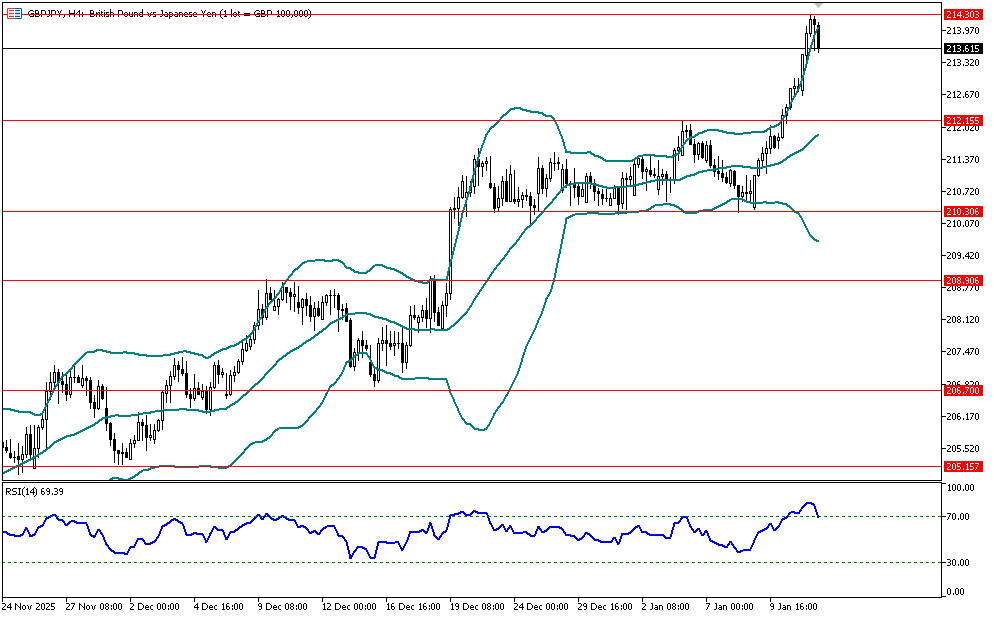Select the red 206.700 price level label
This screenshot has width=994, height=618.
tap(961, 390)
